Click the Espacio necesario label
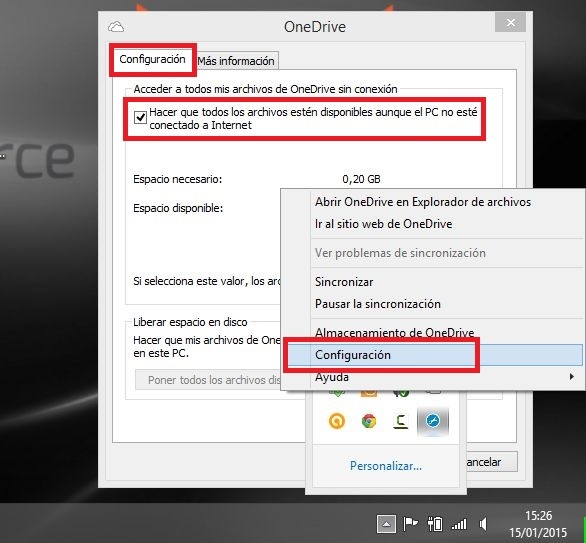 pyautogui.click(x=178, y=179)
